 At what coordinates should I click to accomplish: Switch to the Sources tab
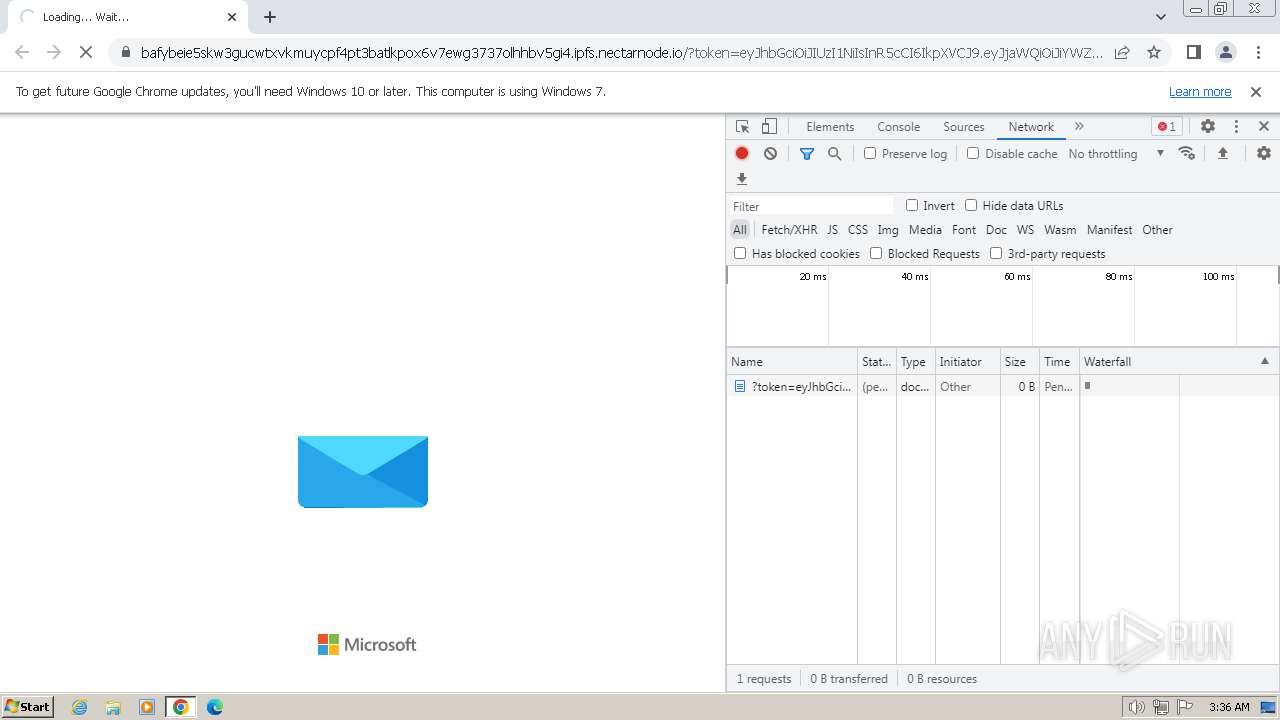tap(964, 127)
